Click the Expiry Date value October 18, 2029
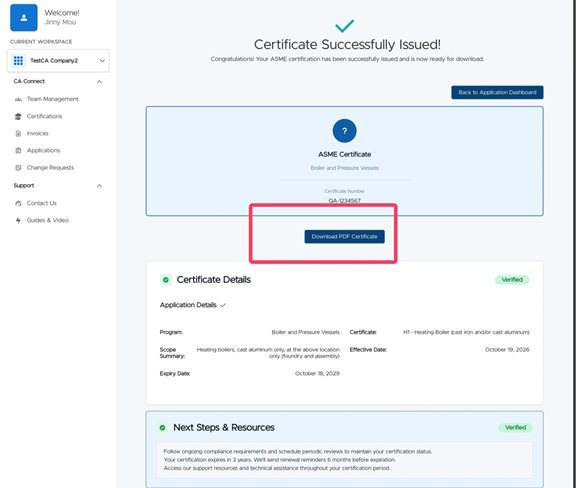This screenshot has height=488, width=576. [317, 373]
